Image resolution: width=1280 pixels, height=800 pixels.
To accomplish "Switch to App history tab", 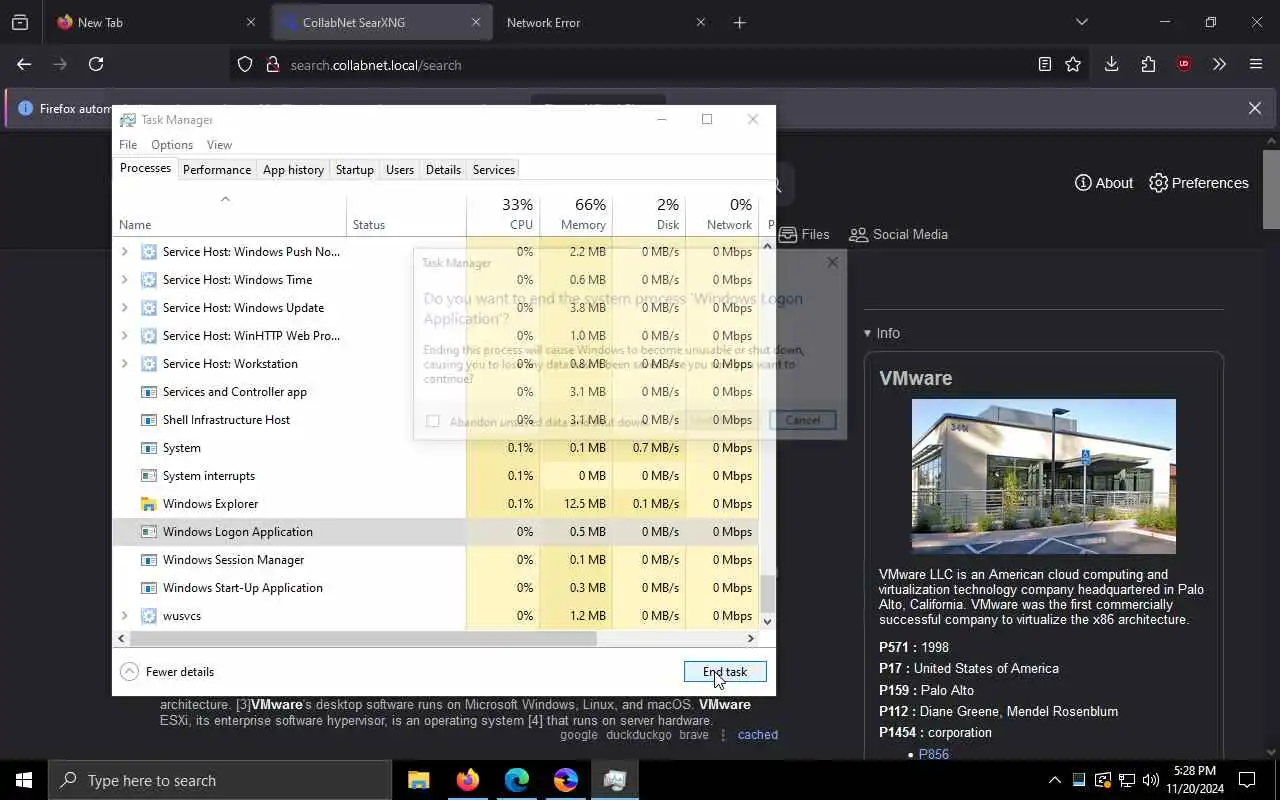I will point(293,170).
